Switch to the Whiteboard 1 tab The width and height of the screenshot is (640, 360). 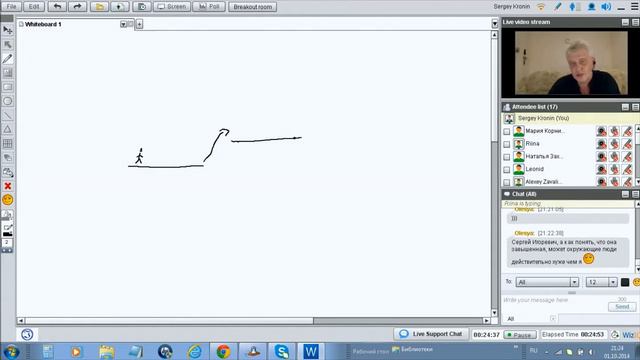(43, 24)
